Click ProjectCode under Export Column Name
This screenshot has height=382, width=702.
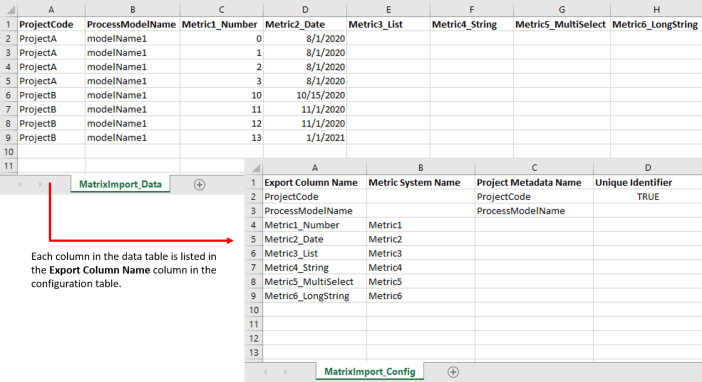click(x=314, y=197)
